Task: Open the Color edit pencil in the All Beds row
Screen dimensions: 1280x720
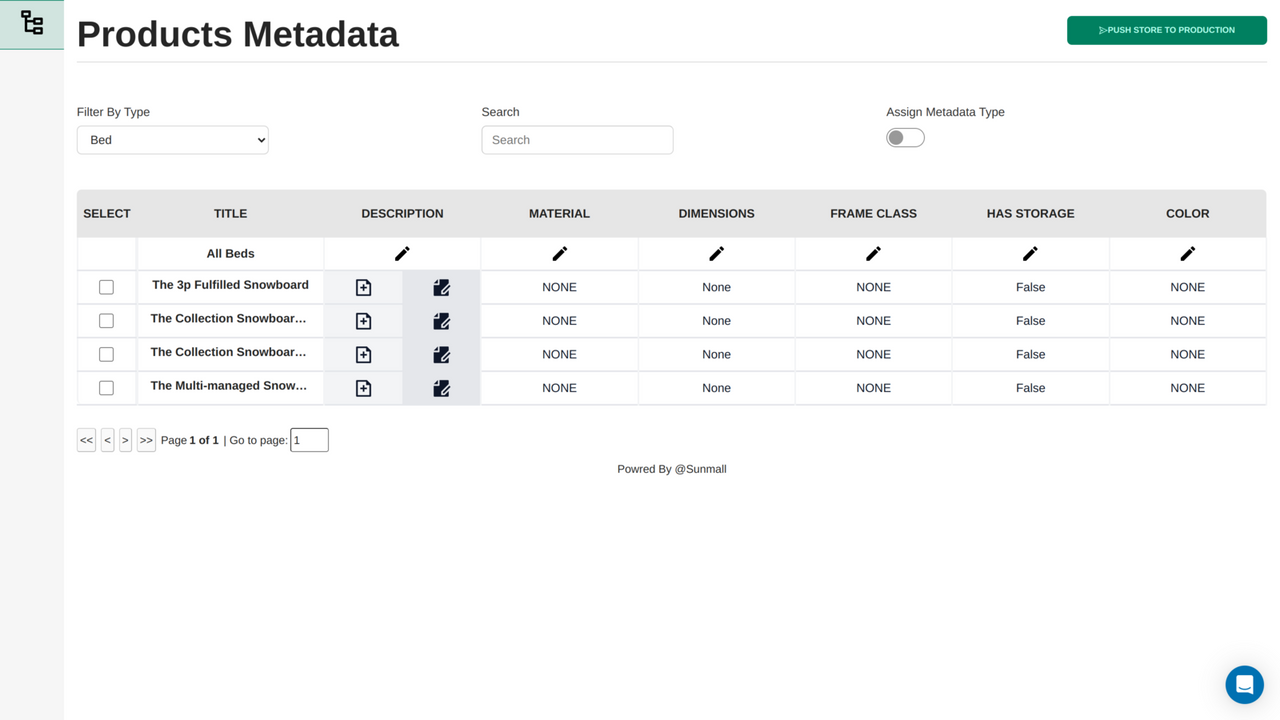Action: [1187, 253]
